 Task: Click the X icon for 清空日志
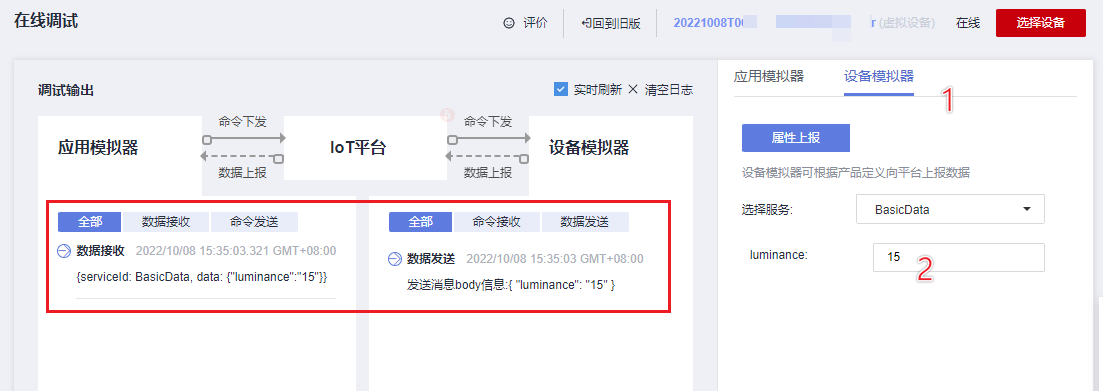tap(632, 90)
